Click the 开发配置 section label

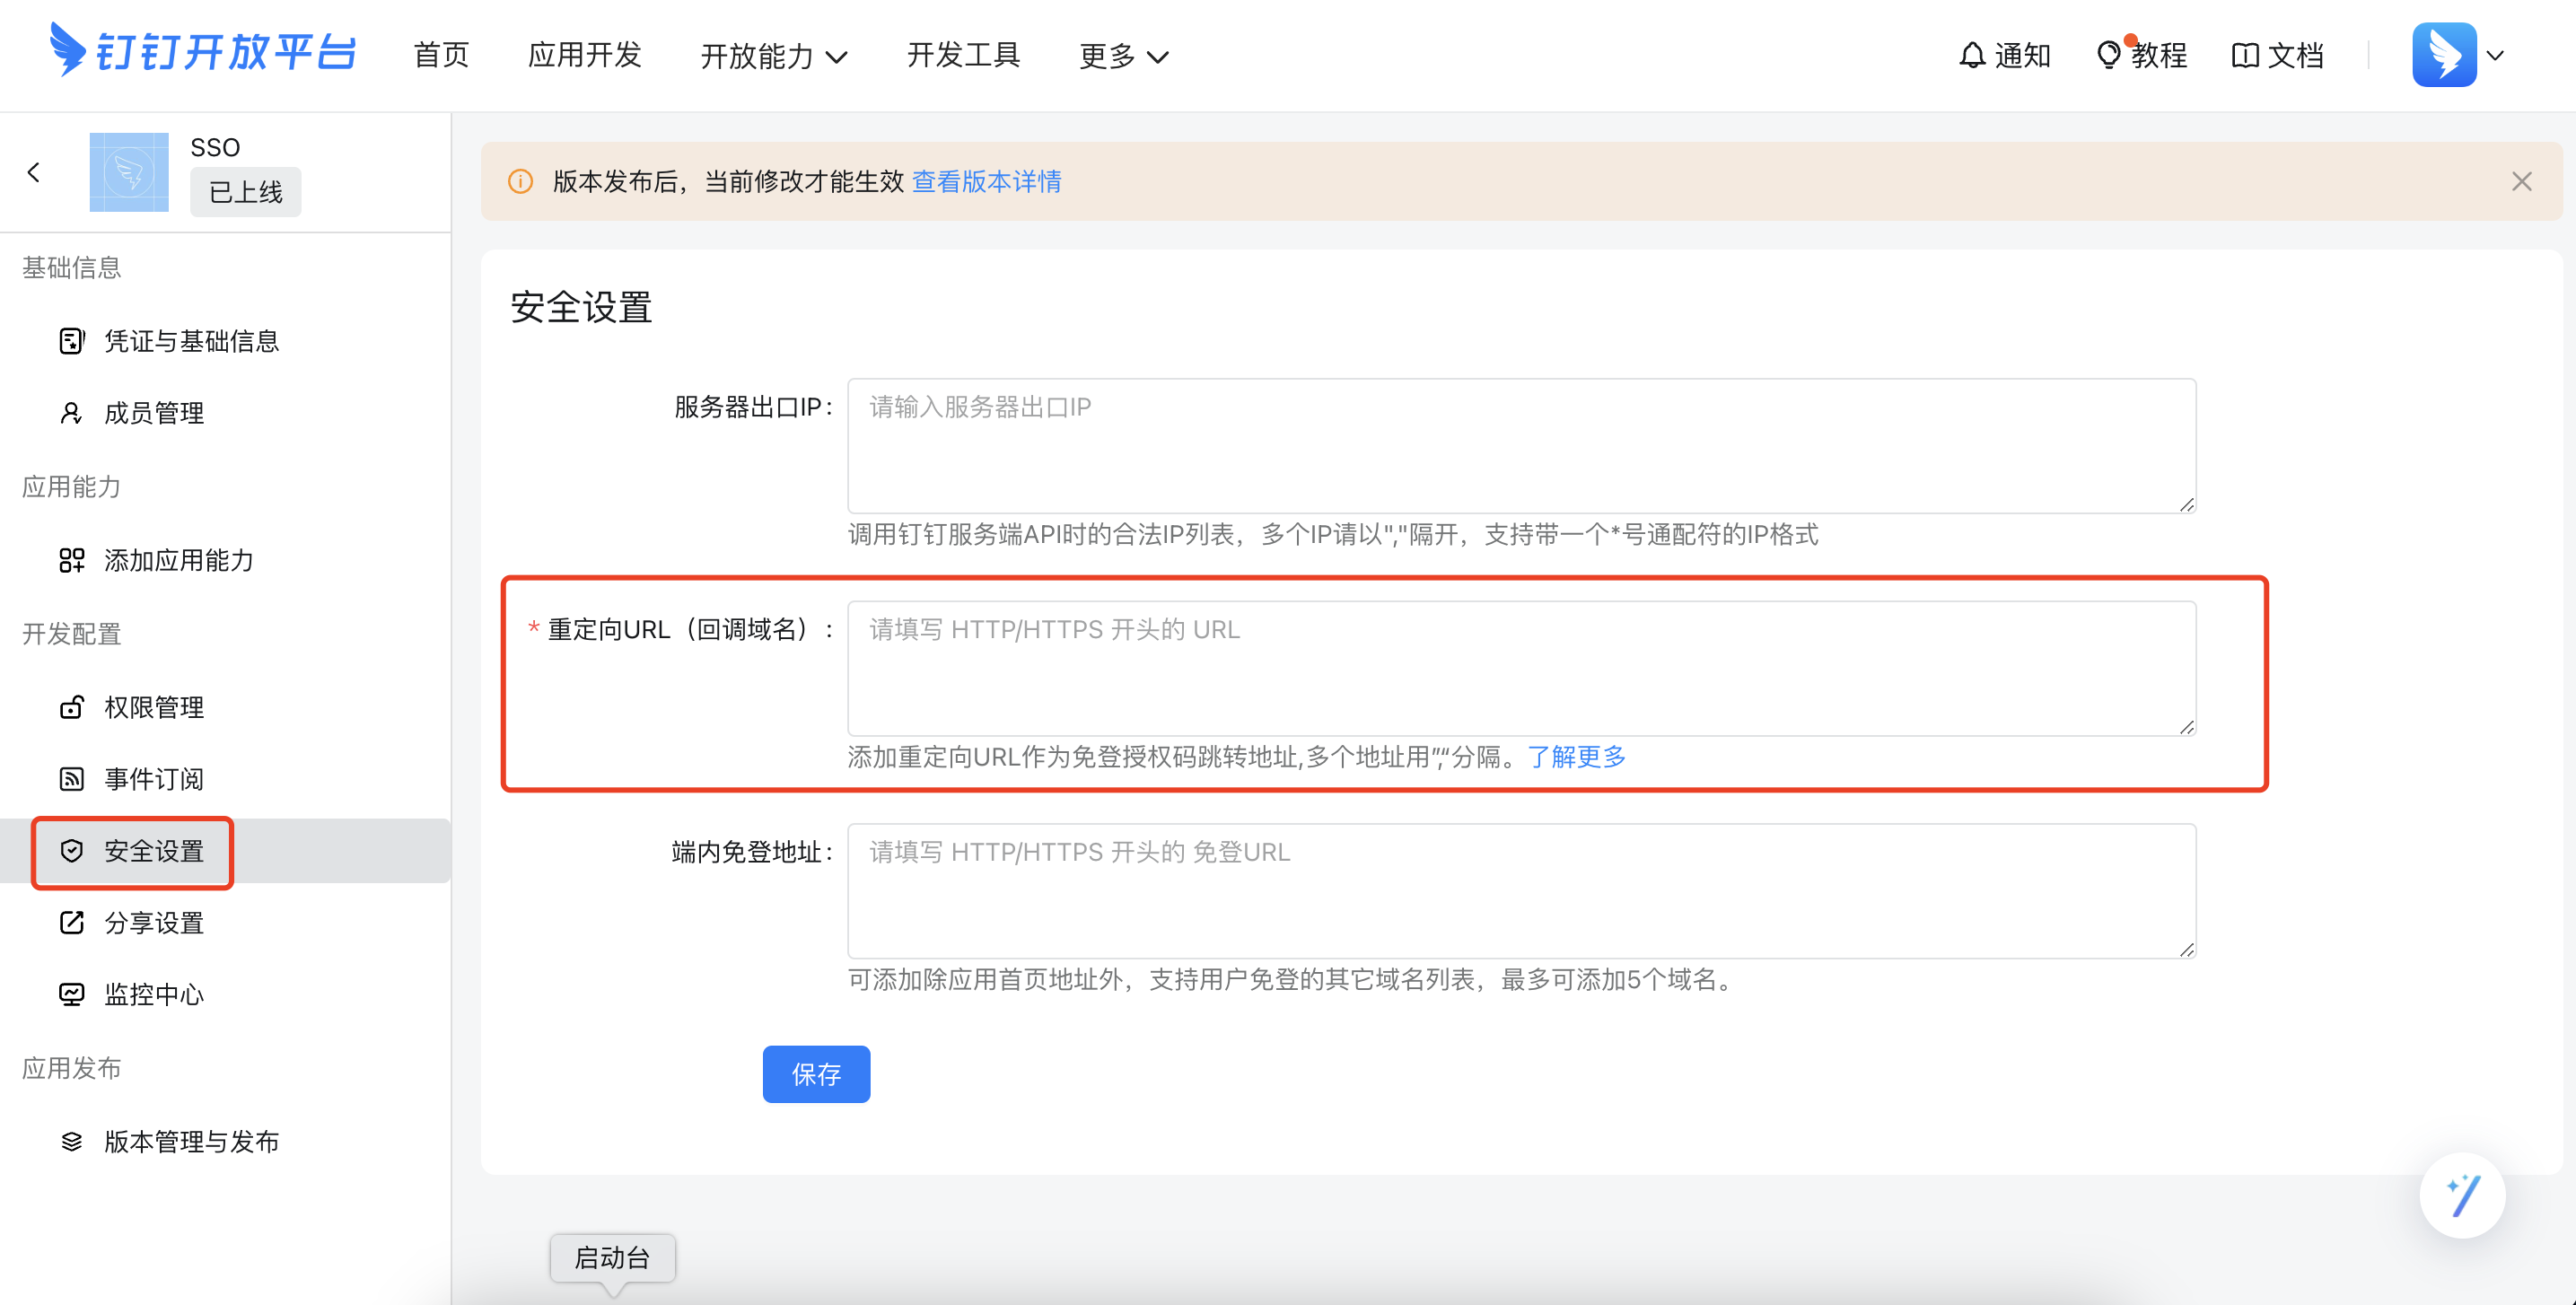(72, 634)
